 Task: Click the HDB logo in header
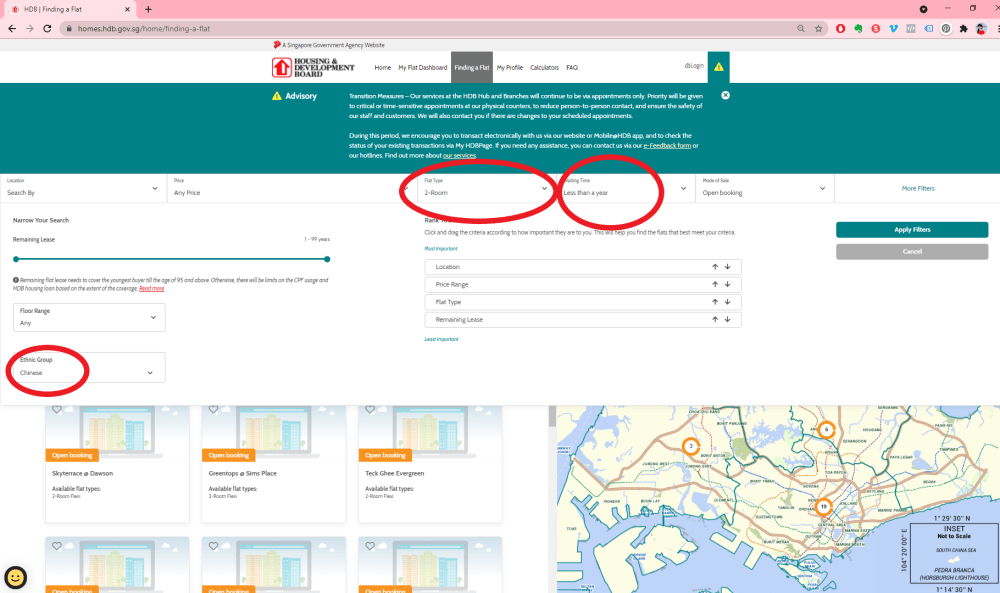pyautogui.click(x=313, y=67)
